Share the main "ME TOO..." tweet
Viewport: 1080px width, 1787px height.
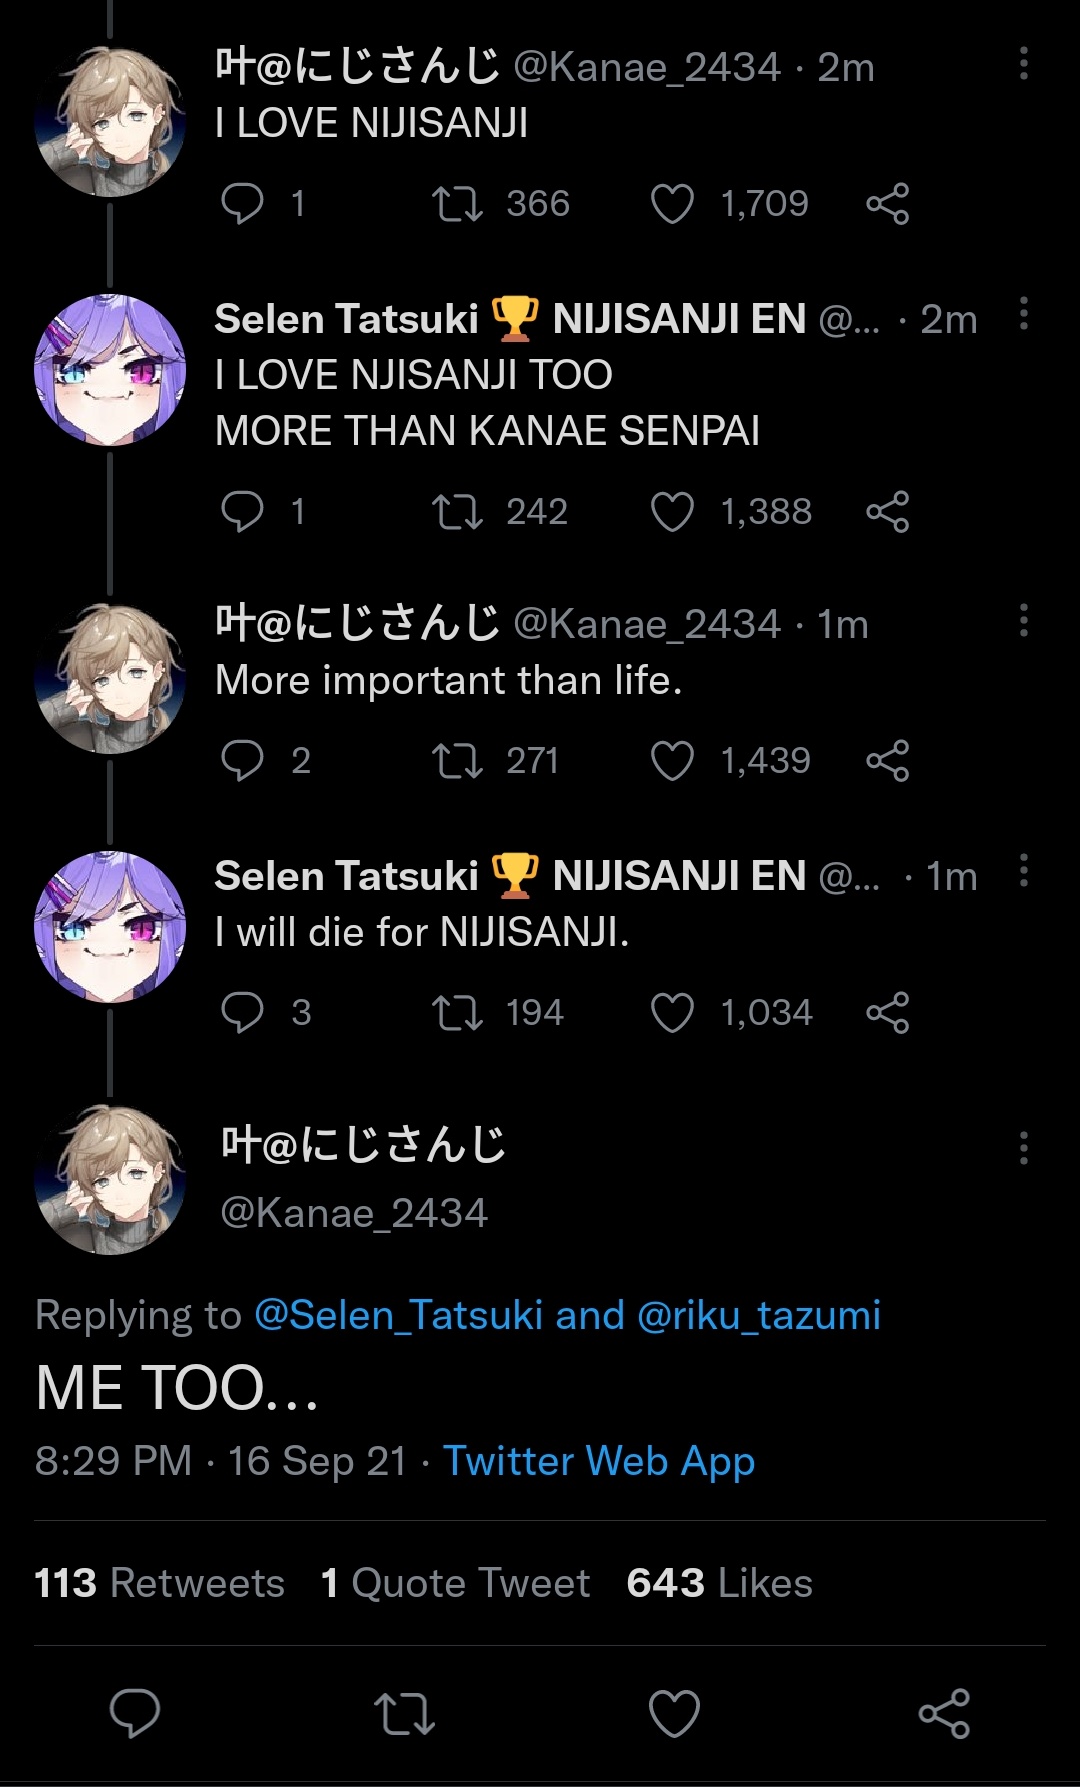click(x=944, y=1713)
